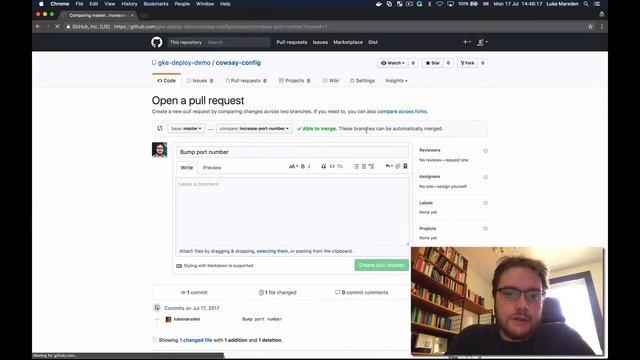This screenshot has height=360, width=640.
Task: Click the branch compare switch icon
Action: pos(160,128)
